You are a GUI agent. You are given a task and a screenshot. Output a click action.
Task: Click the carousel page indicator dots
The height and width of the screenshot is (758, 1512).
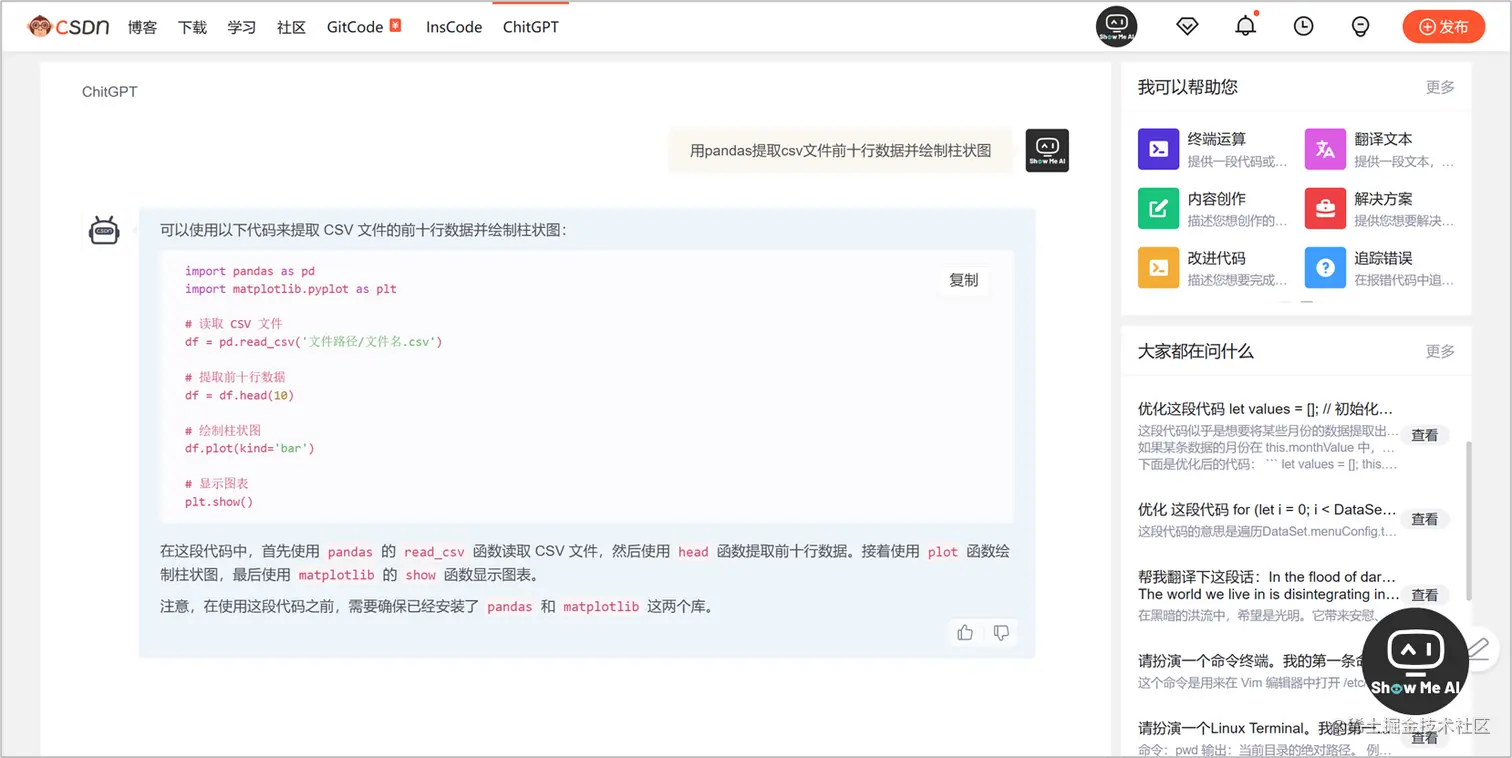[1296, 301]
